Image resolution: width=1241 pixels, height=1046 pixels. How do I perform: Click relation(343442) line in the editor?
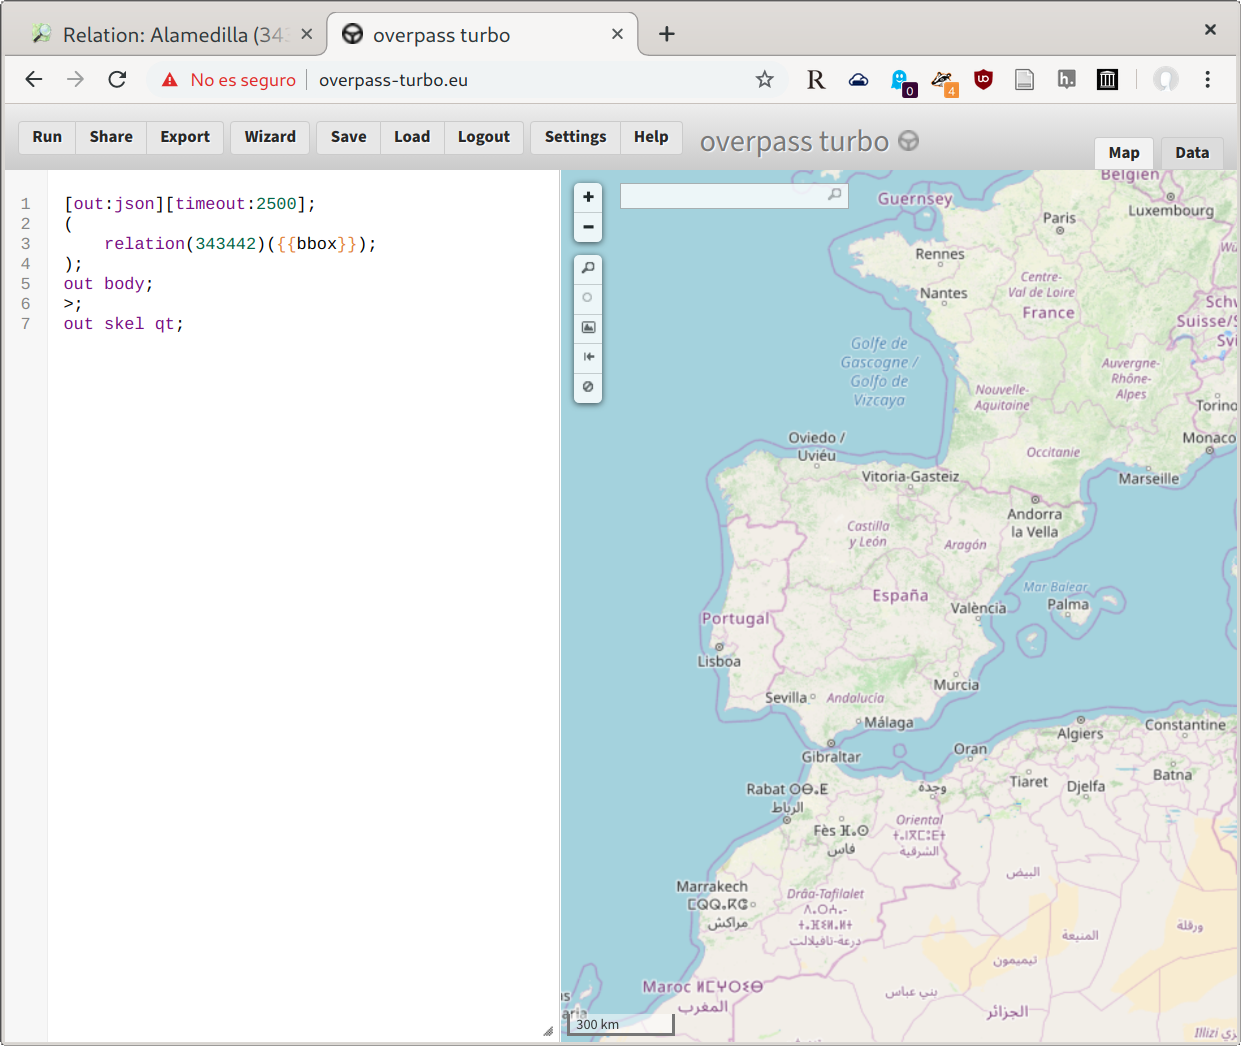click(x=240, y=244)
